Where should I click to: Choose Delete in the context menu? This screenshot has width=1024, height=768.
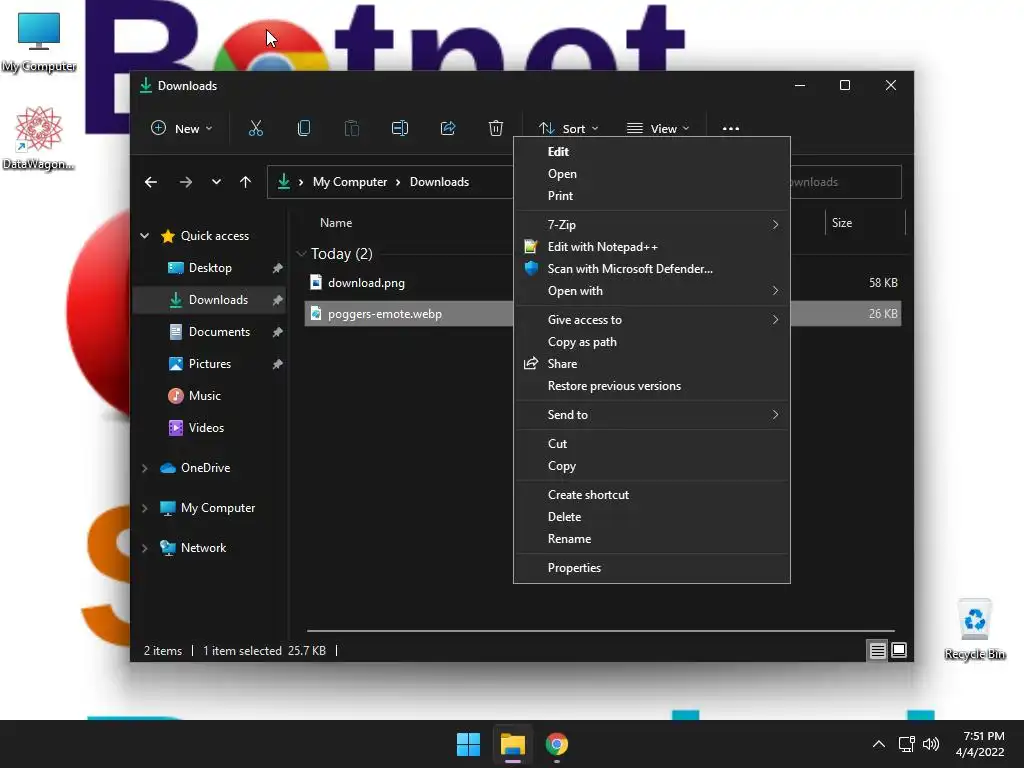[652, 517]
